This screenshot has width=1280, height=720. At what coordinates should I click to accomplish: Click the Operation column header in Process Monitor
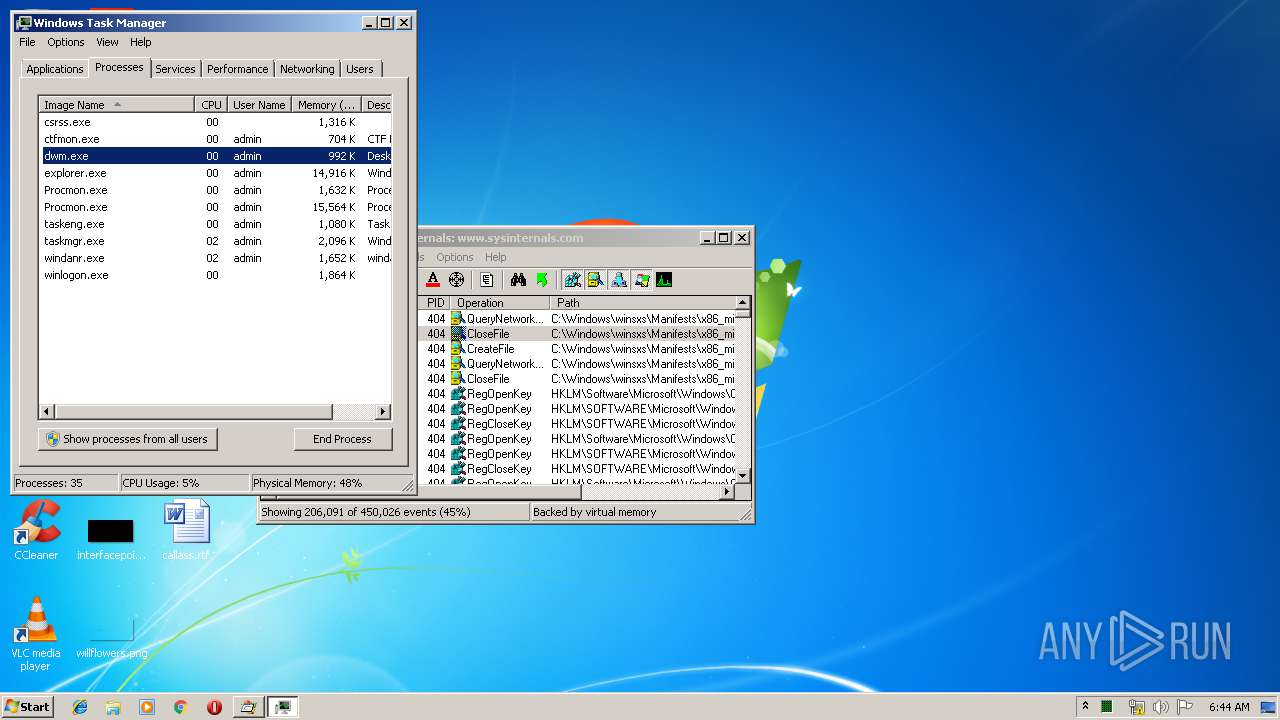pos(500,303)
